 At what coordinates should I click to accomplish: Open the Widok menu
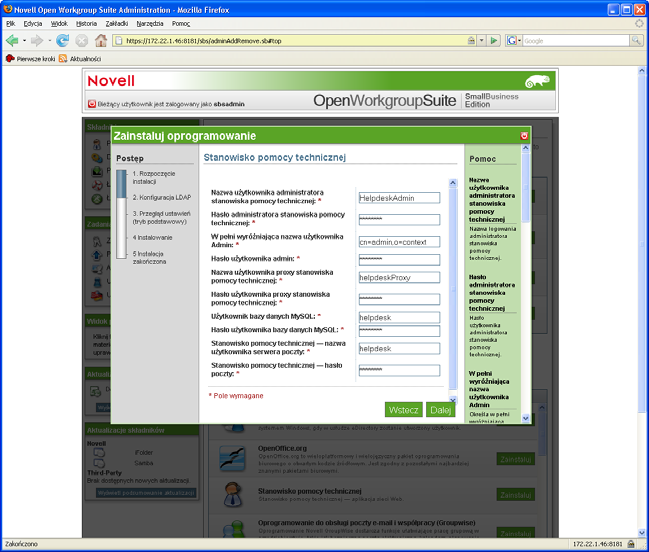59,24
